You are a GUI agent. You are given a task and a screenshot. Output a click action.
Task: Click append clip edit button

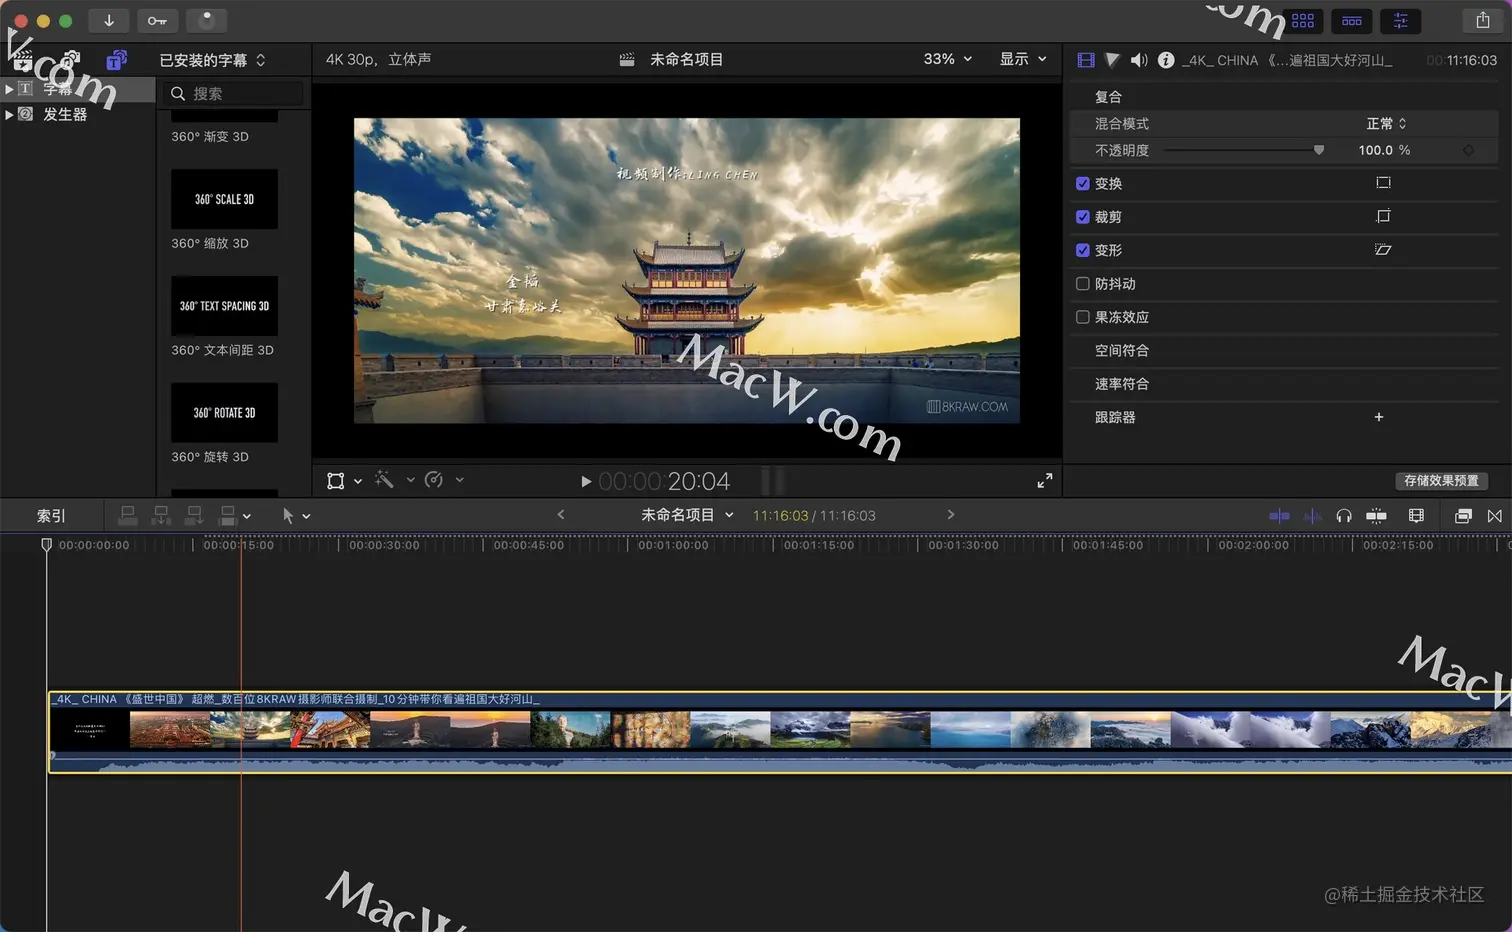[x=195, y=515]
